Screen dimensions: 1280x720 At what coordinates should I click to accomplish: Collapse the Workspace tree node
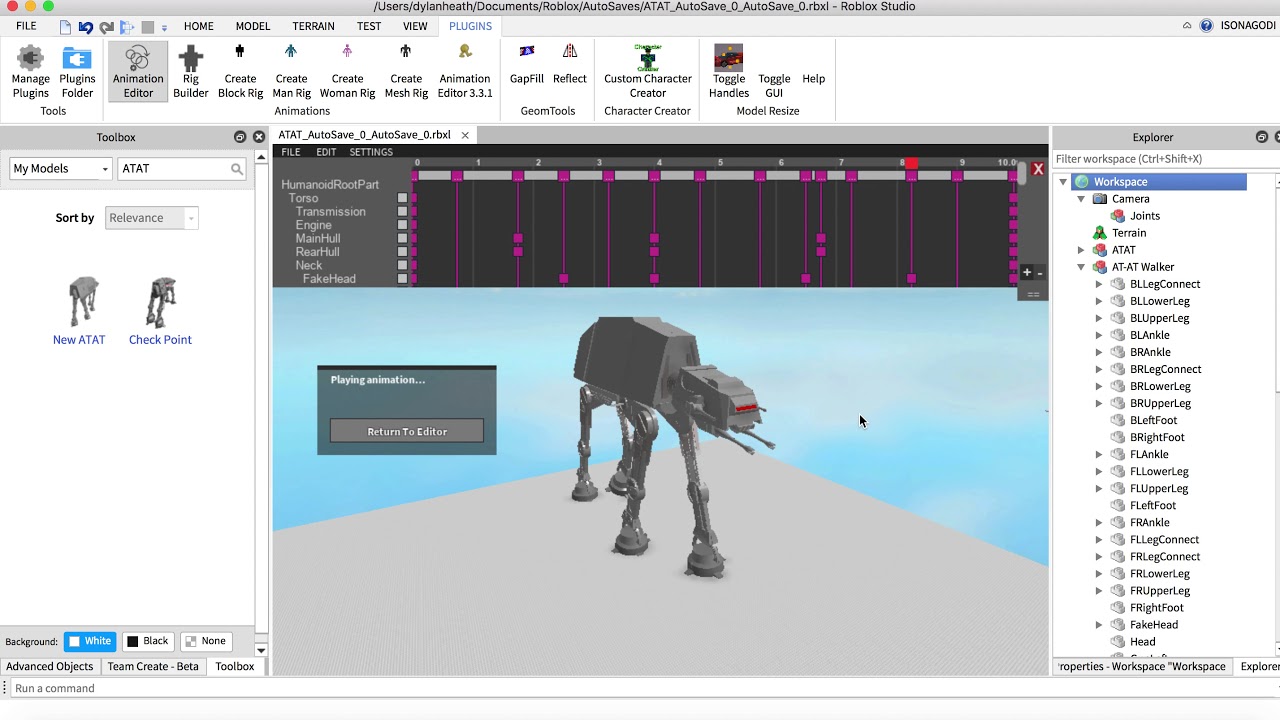tap(1063, 182)
